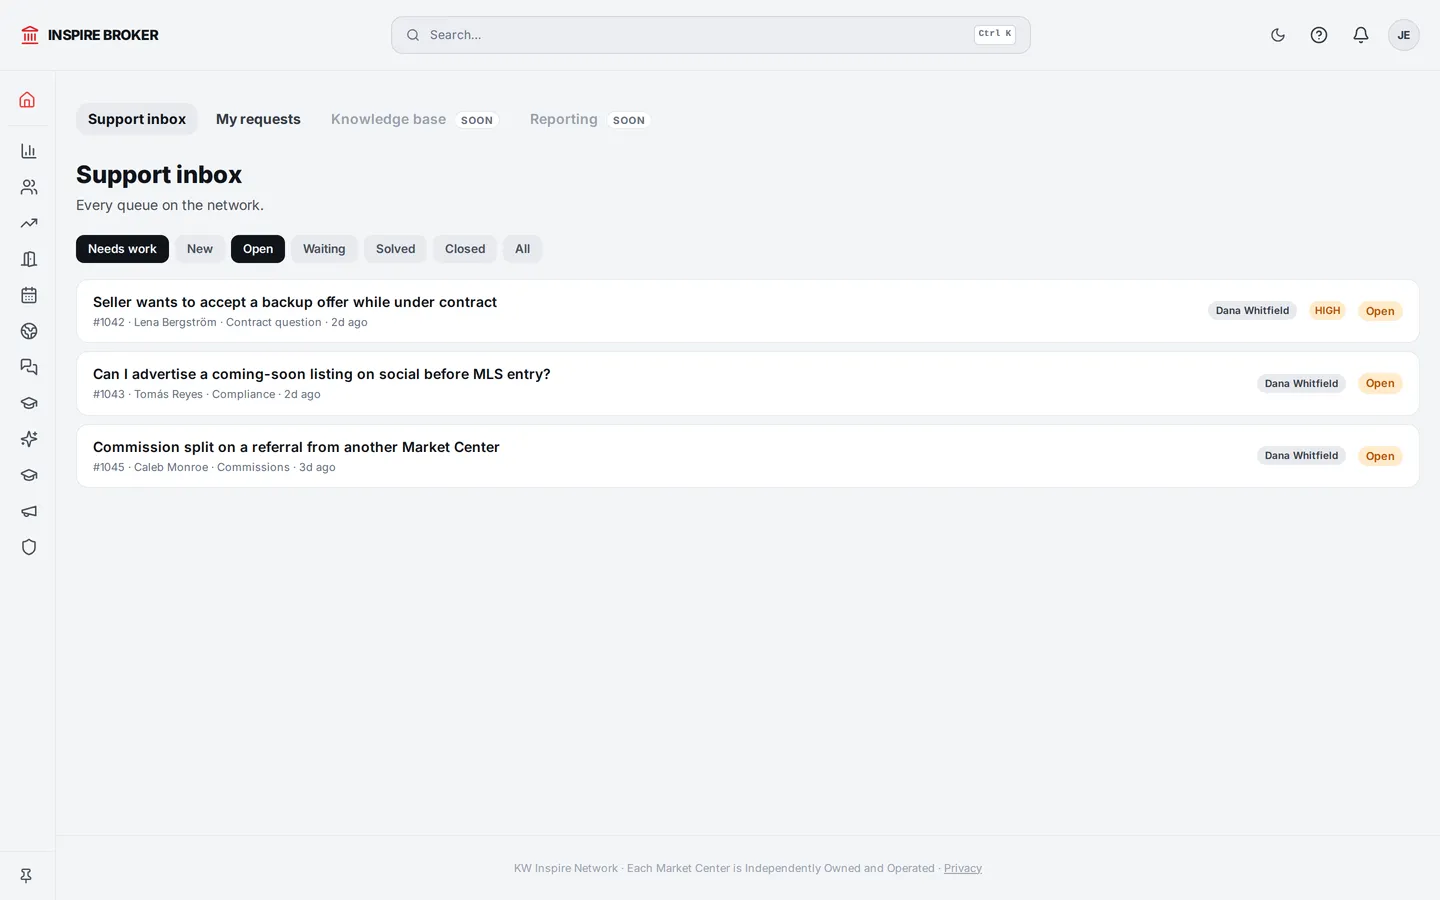1440x900 pixels.
Task: Switch to the My requests tab
Action: tap(258, 119)
